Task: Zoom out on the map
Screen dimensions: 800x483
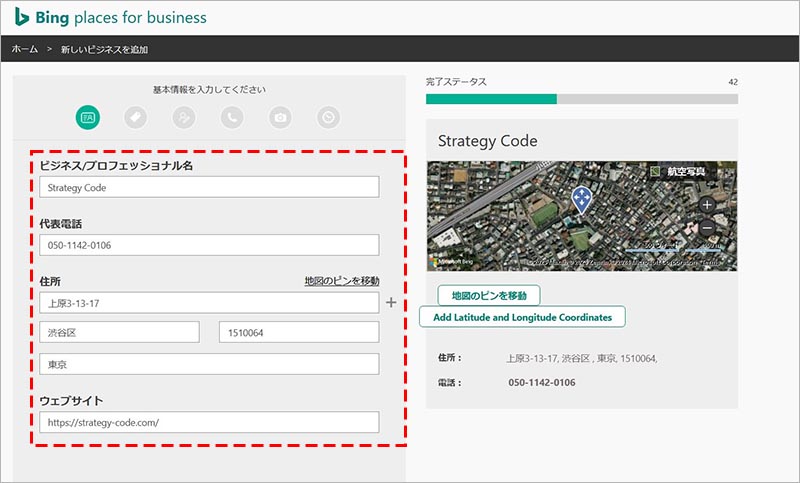Action: point(707,228)
